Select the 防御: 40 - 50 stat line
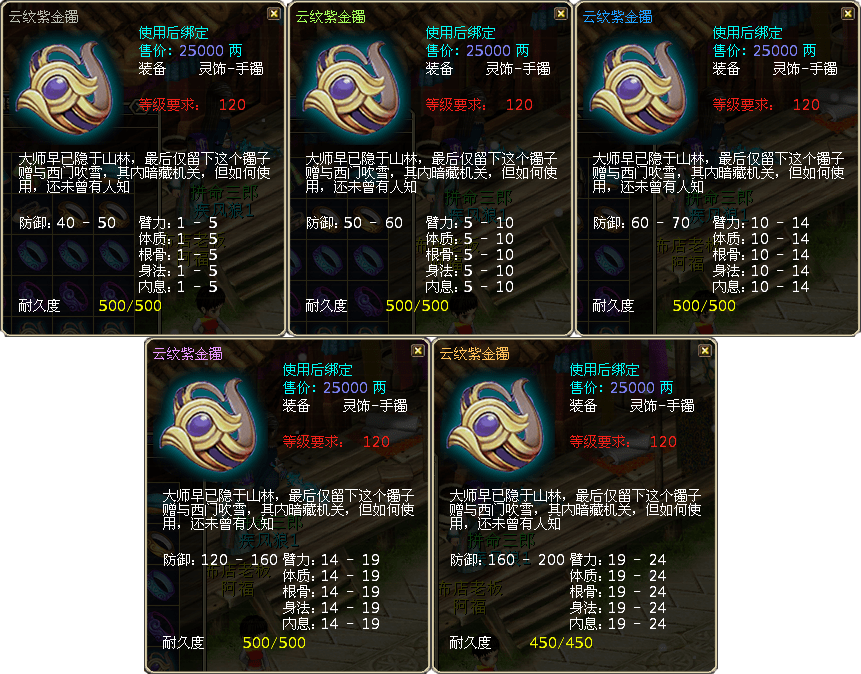The image size is (861, 674). pyautogui.click(x=68, y=223)
